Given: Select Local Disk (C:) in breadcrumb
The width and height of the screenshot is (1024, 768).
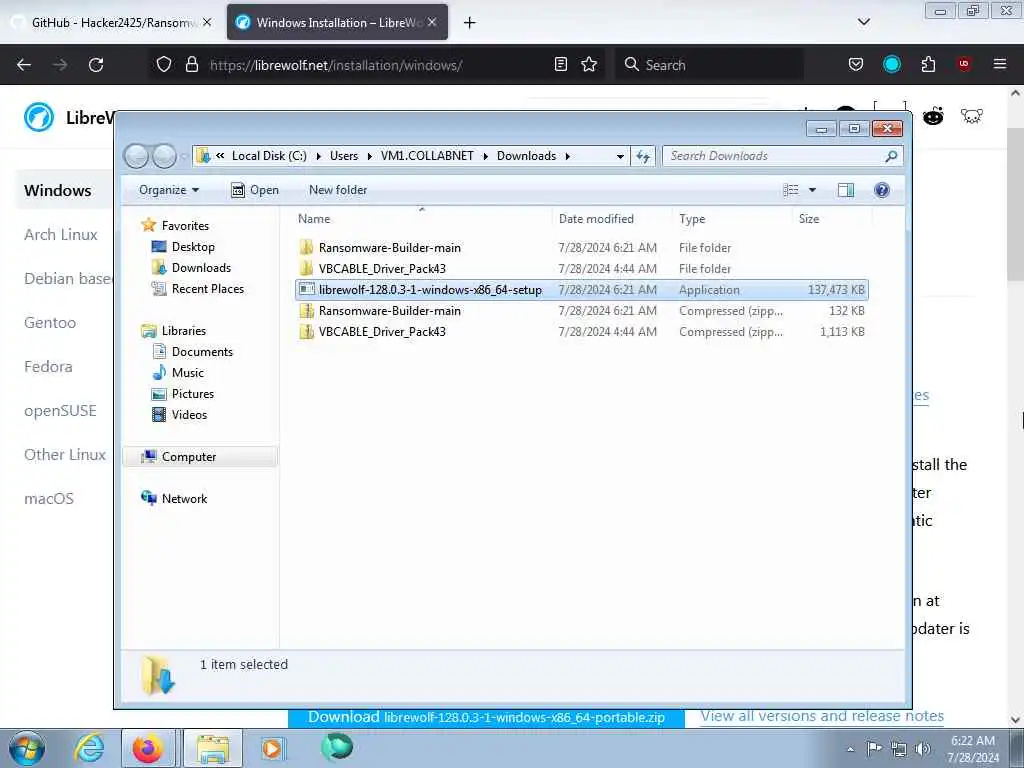Looking at the screenshot, I should (269, 156).
